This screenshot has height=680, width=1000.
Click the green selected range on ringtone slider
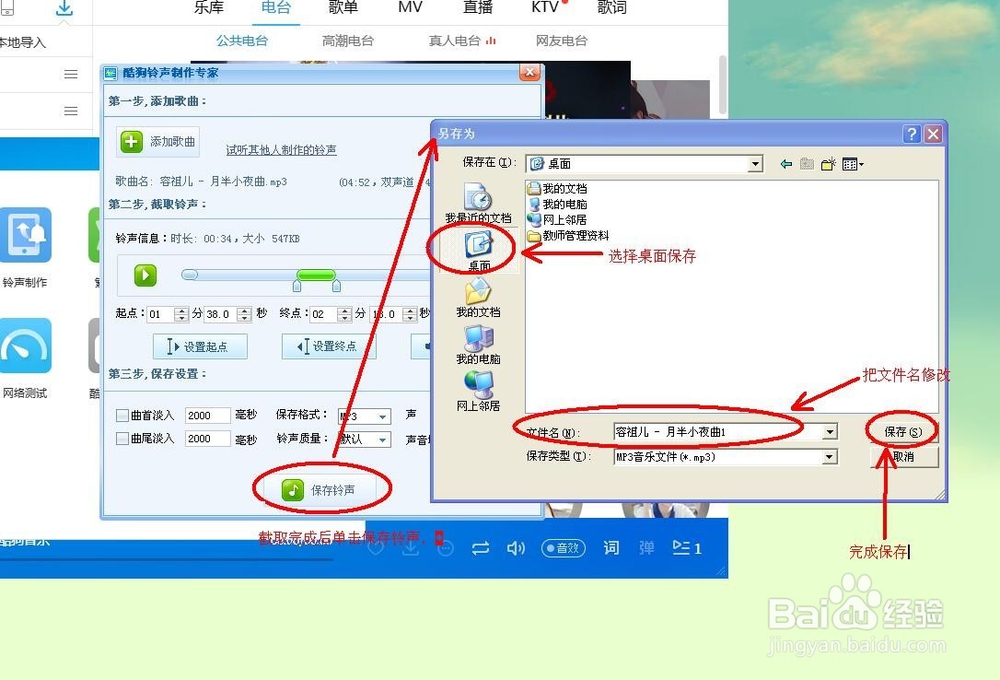(x=316, y=275)
